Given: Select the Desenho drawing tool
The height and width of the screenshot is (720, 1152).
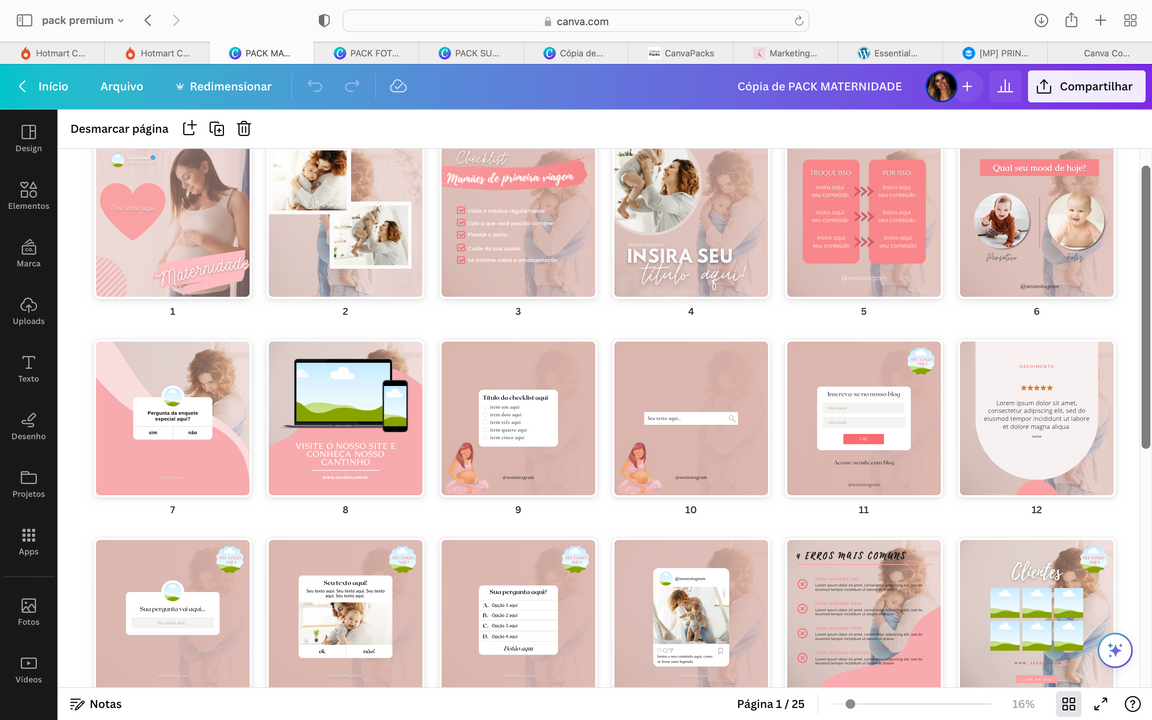Looking at the screenshot, I should click(28, 425).
